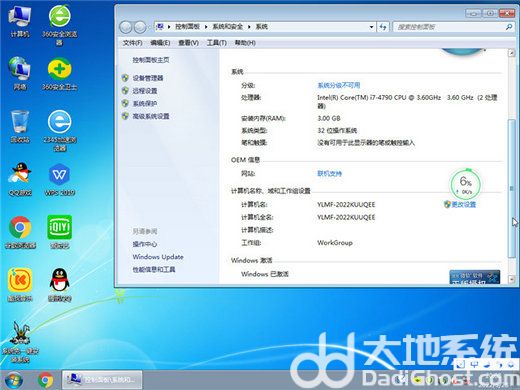Open the 工具(T) menu
Image resolution: width=520 pixels, height=390 pixels.
point(217,43)
